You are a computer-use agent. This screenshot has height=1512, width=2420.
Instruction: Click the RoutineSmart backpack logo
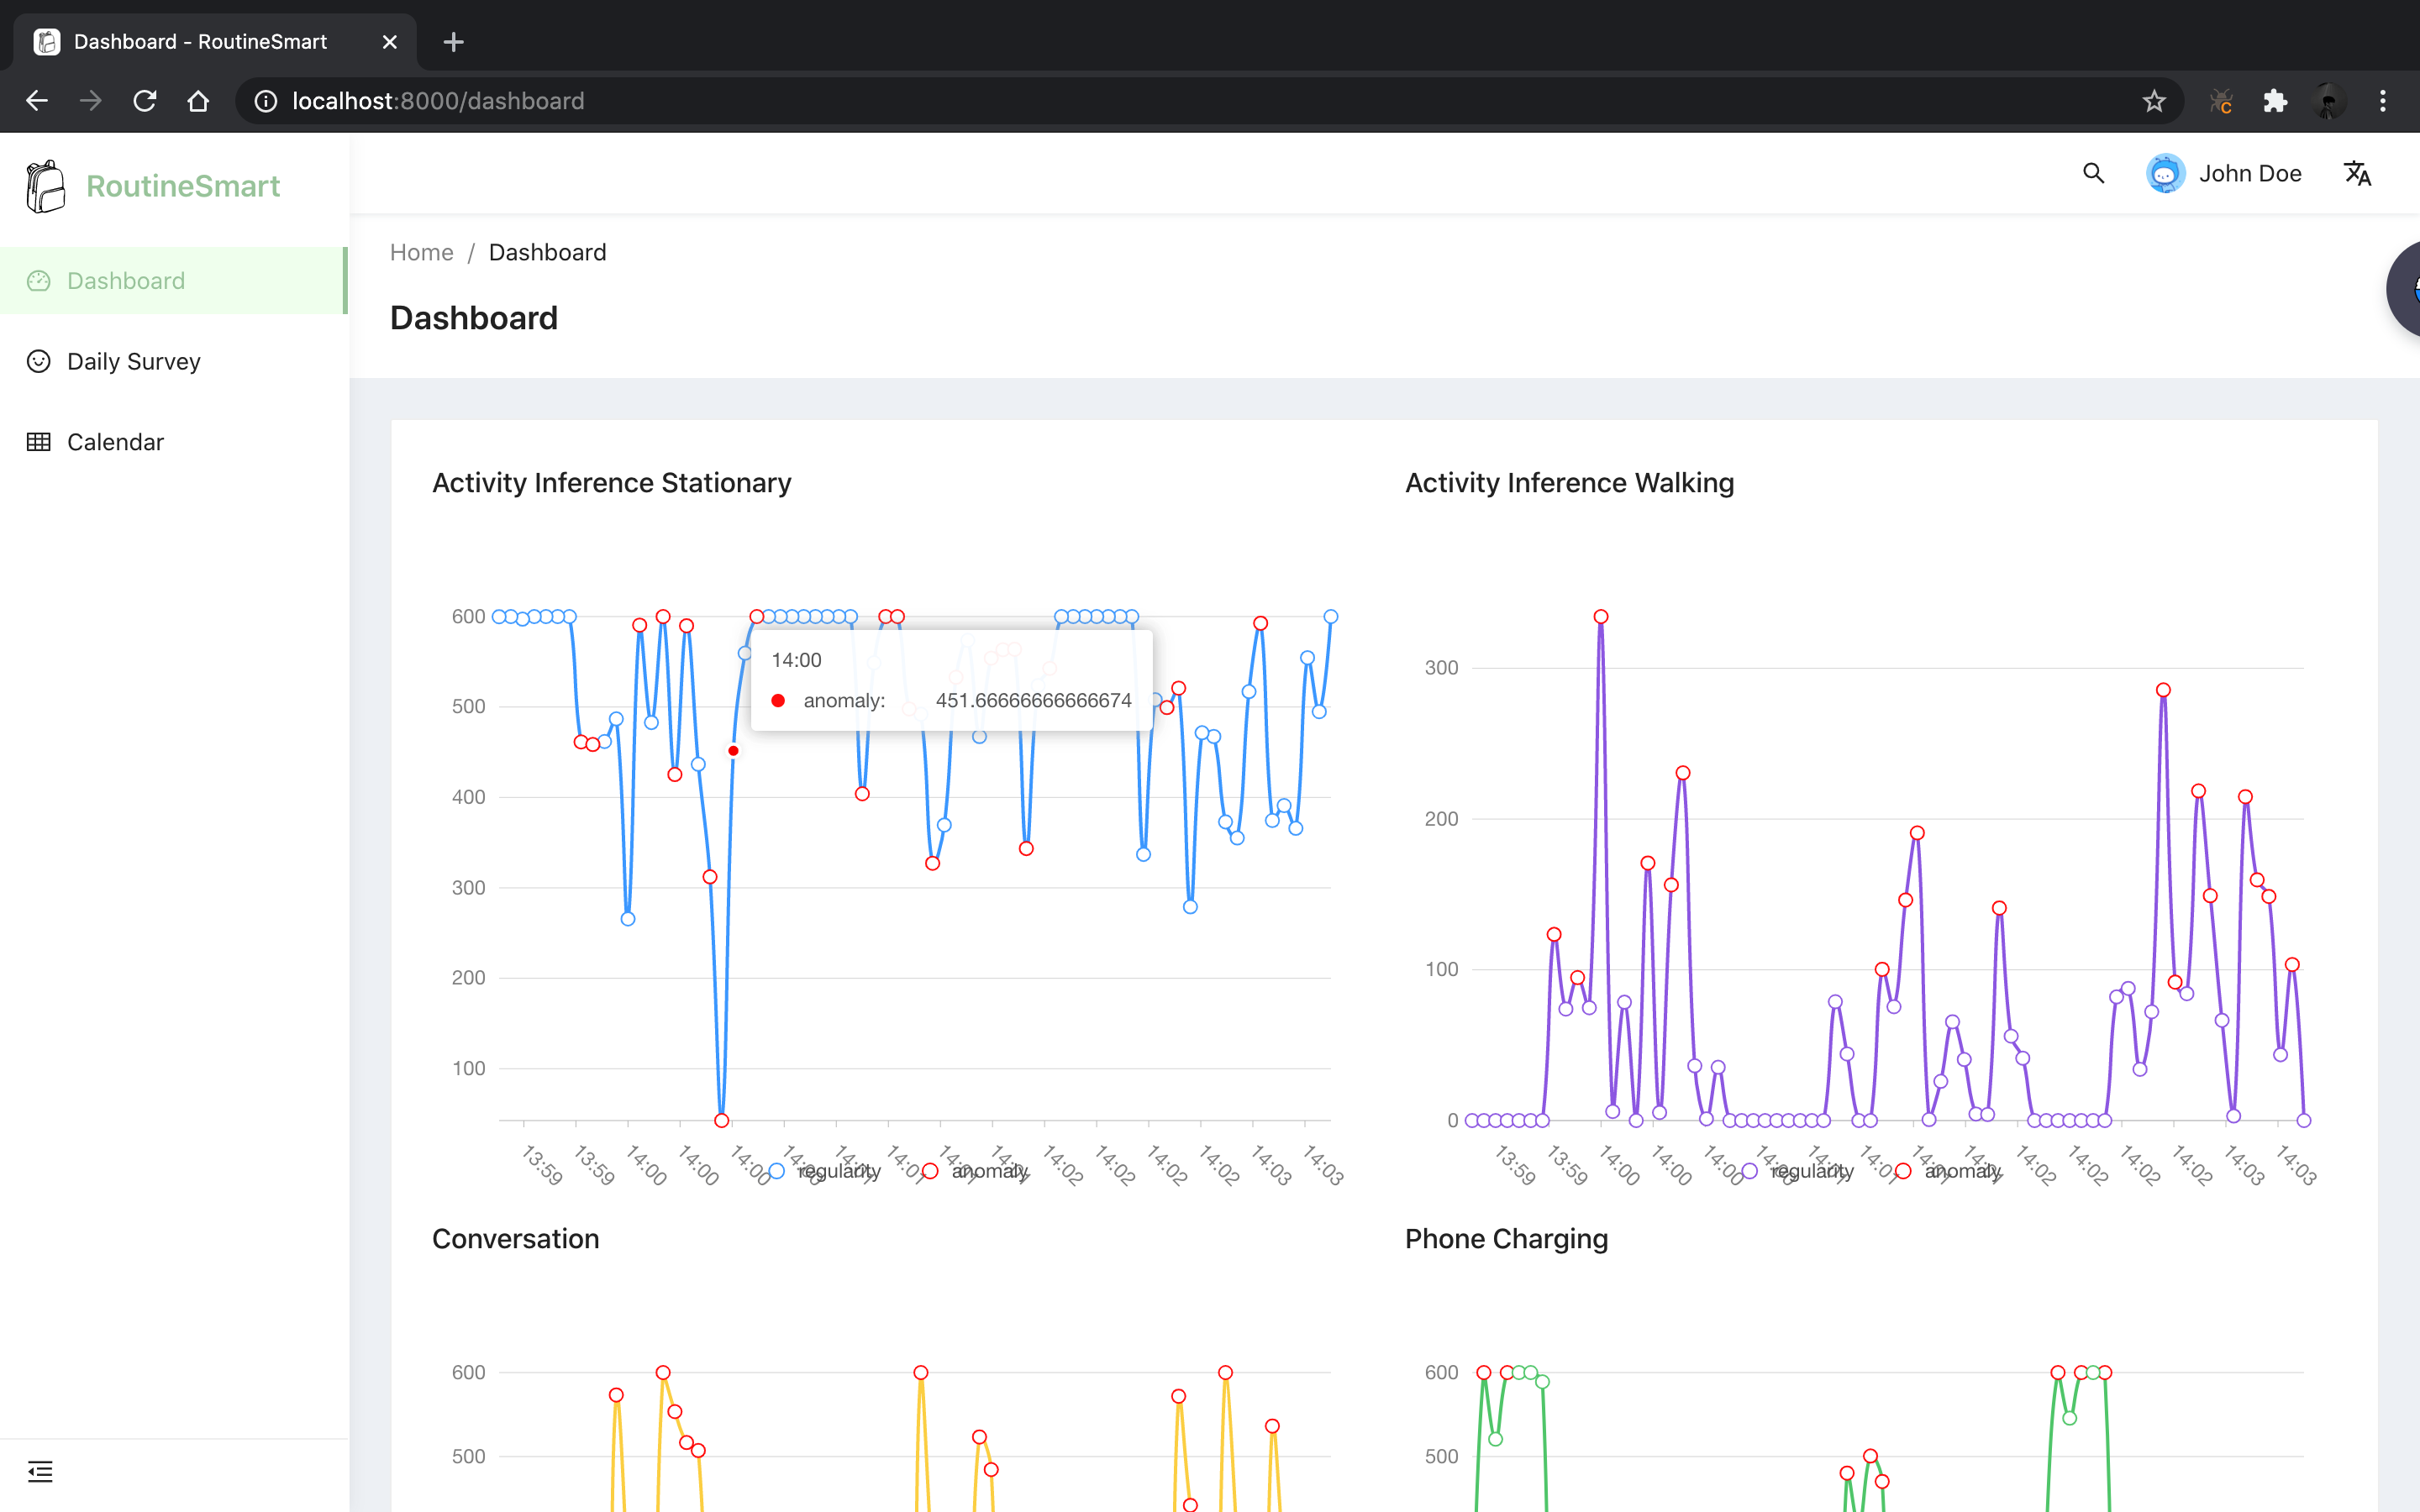pos(46,186)
